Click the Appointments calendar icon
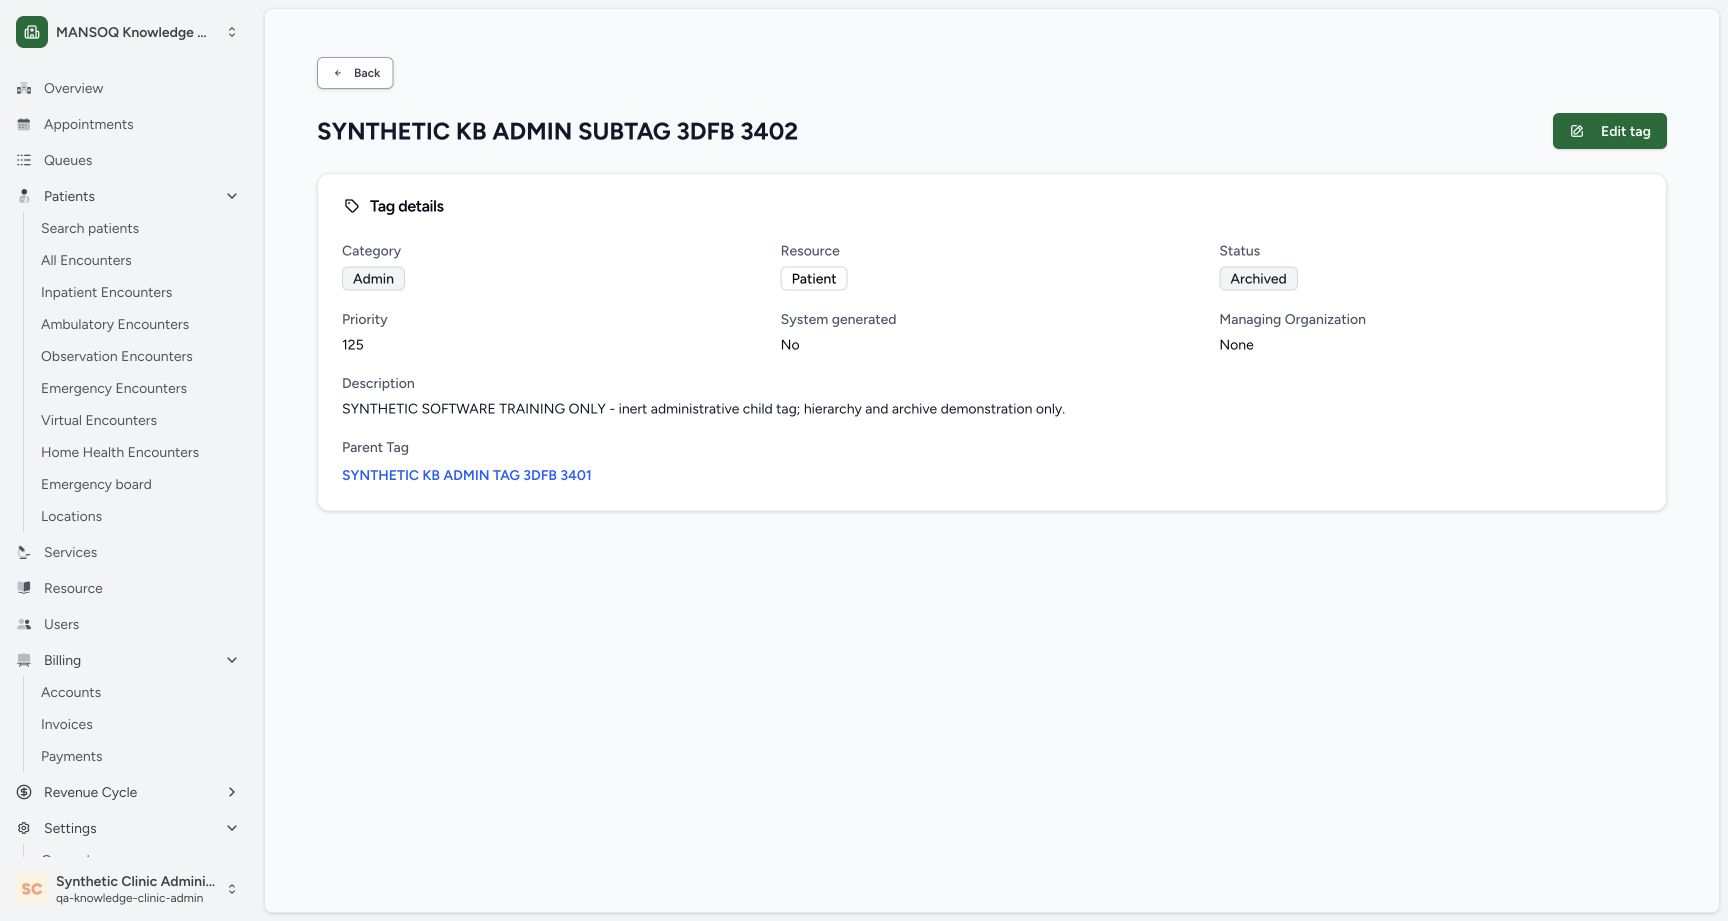Image resolution: width=1728 pixels, height=921 pixels. pos(24,124)
